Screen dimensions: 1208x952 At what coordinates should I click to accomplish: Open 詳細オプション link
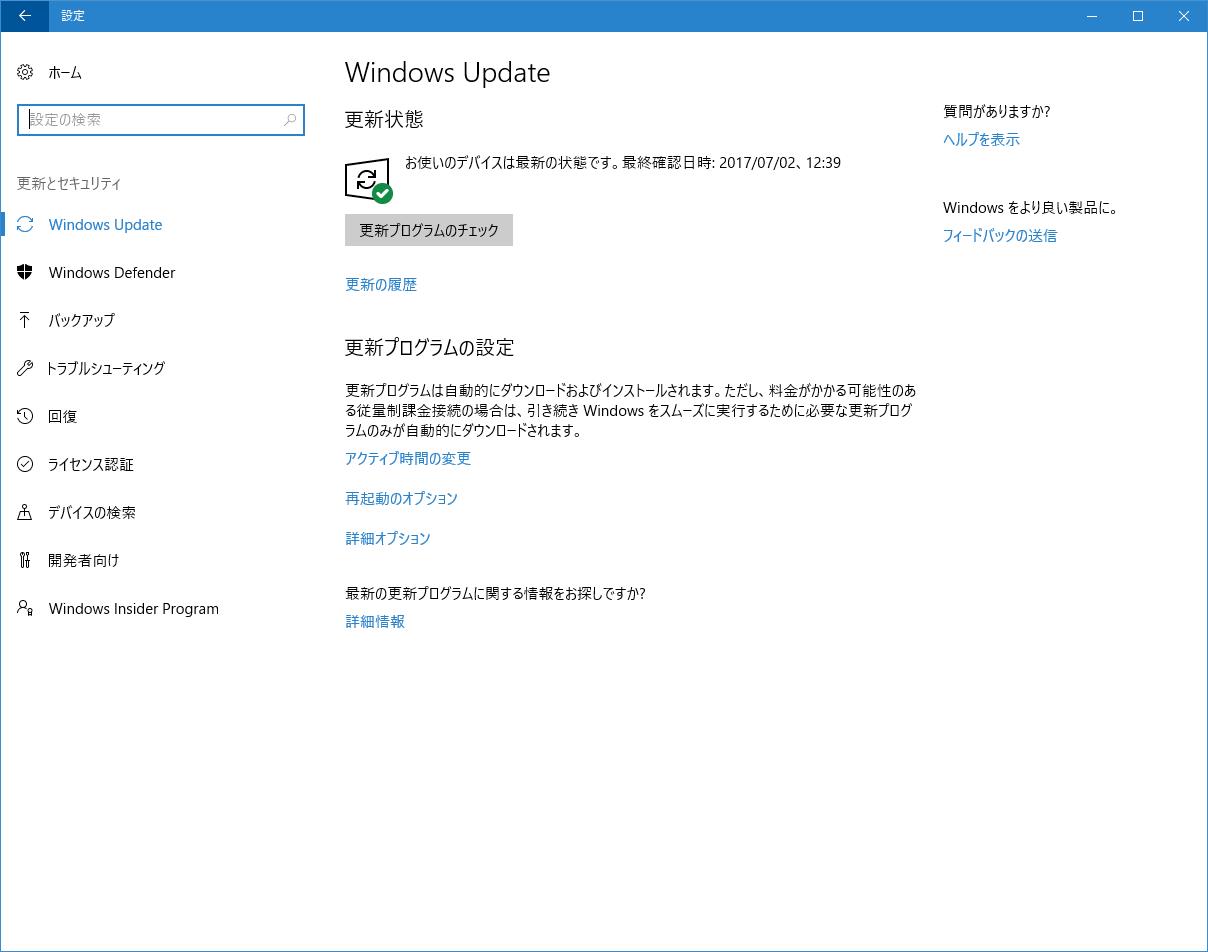pos(388,539)
